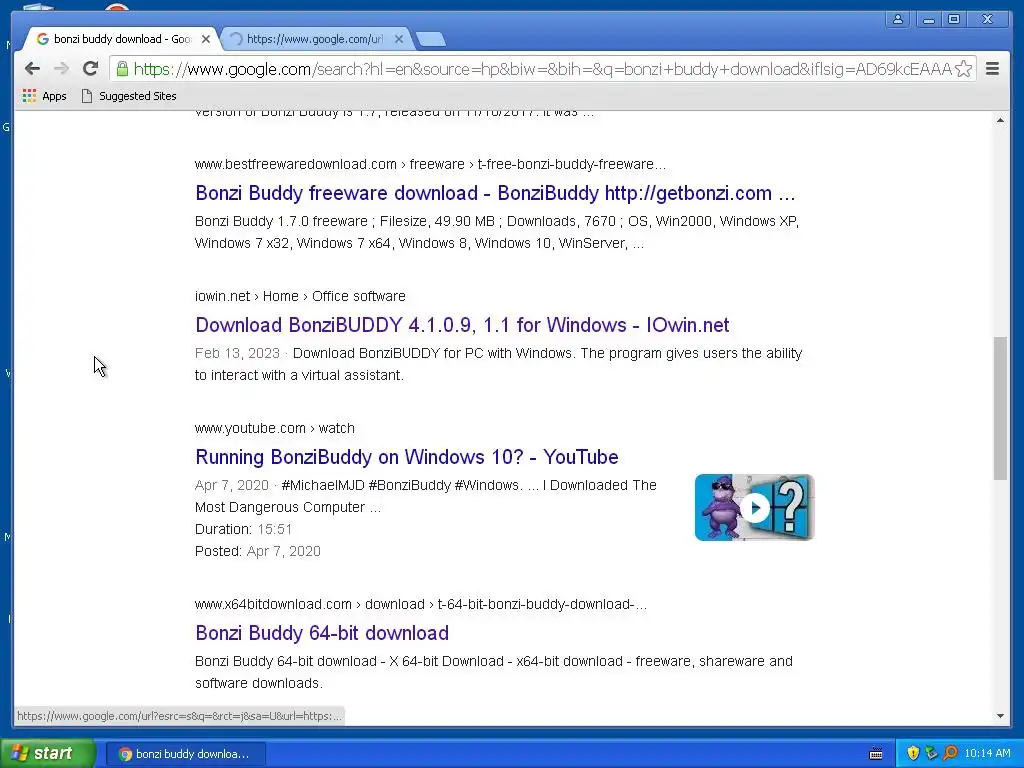Screen dimensions: 1024x768
Task: Open Running BonziBuddy on Windows 10 YouTube result
Action: [406, 456]
